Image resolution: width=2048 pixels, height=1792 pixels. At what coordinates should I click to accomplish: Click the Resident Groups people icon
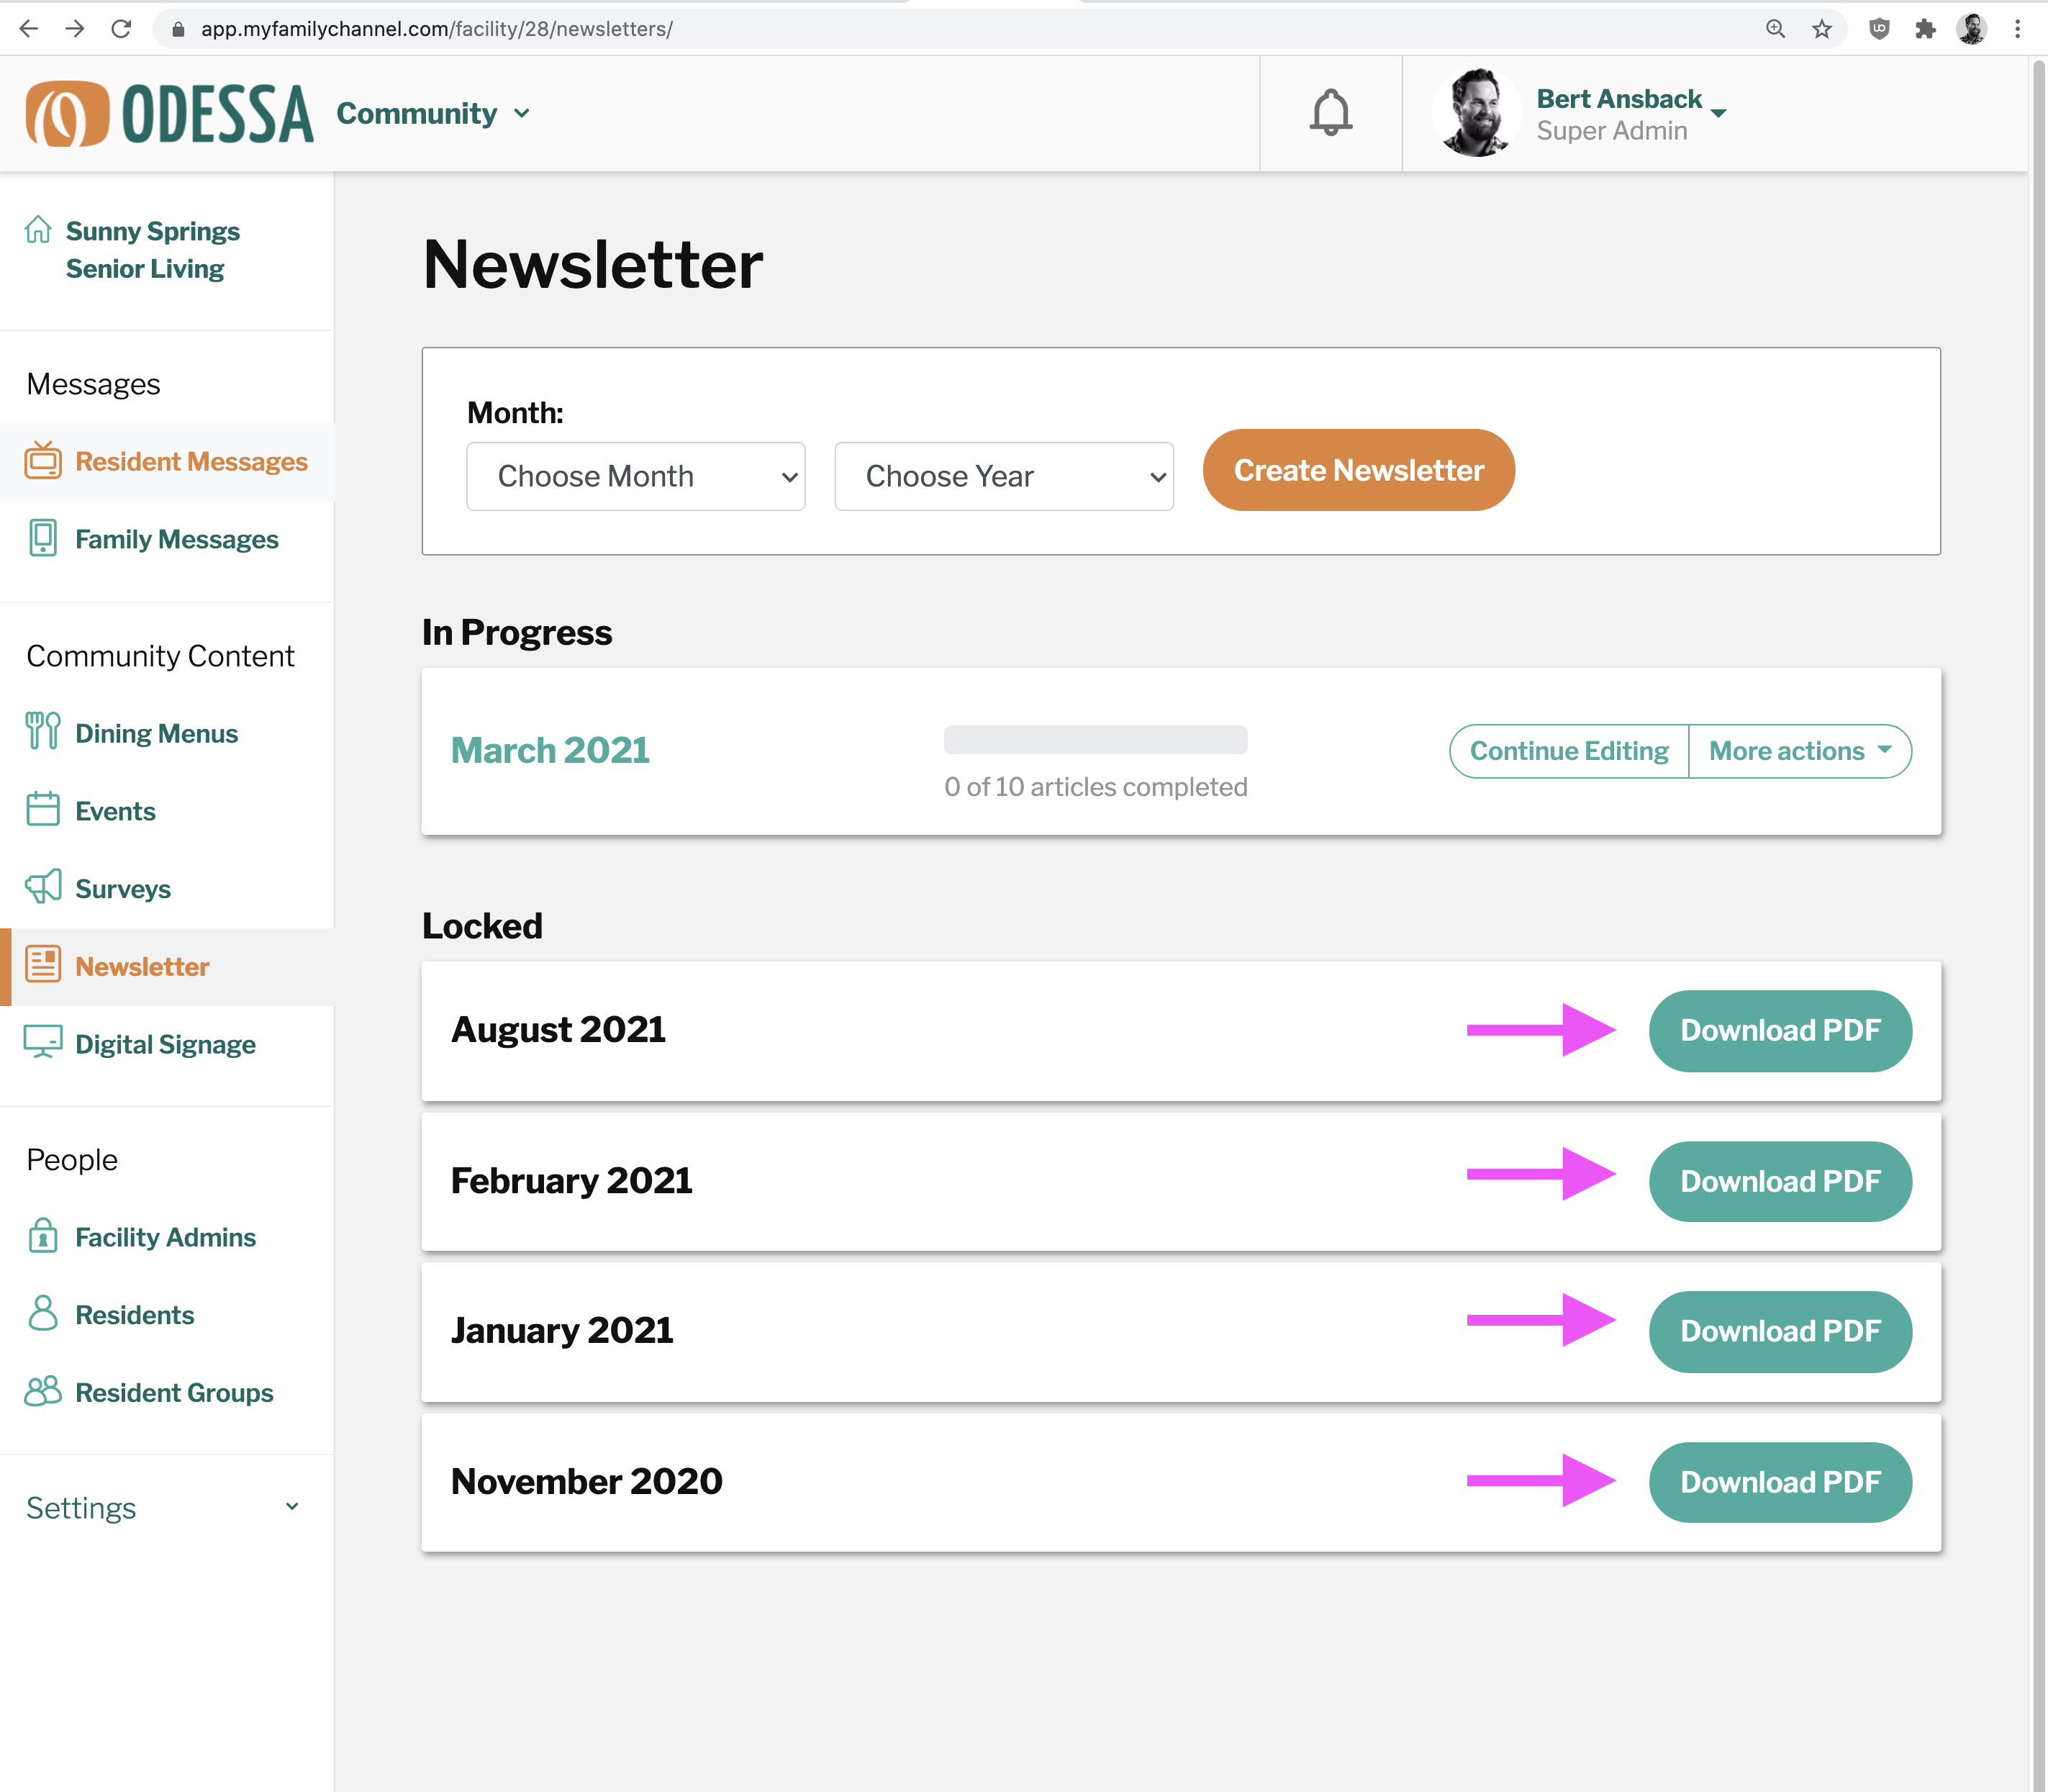tap(43, 1391)
